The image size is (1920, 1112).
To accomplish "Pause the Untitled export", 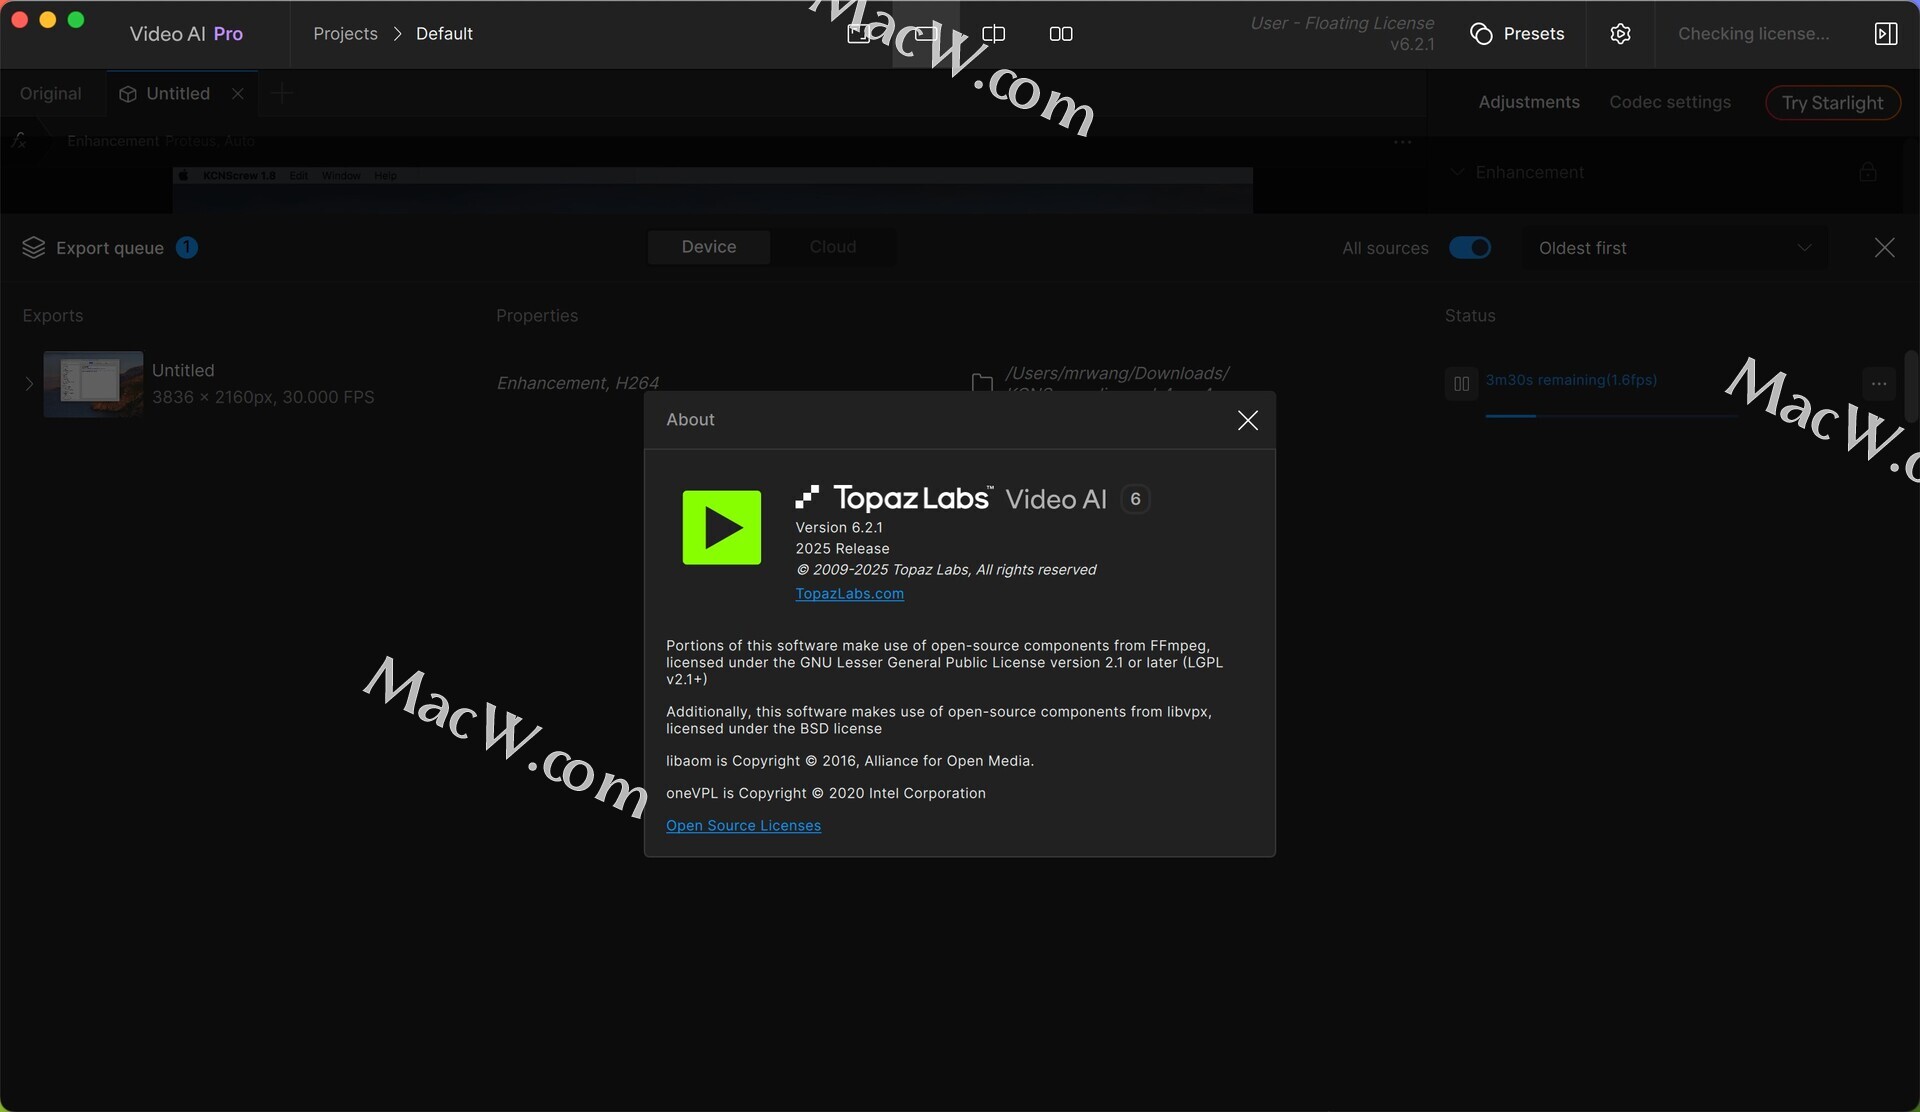I will pos(1461,384).
